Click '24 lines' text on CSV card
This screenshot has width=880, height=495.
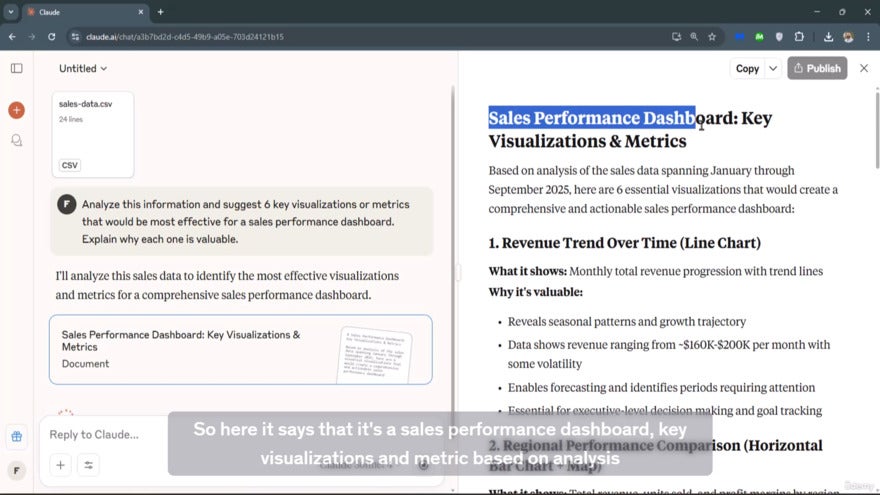click(x=71, y=120)
